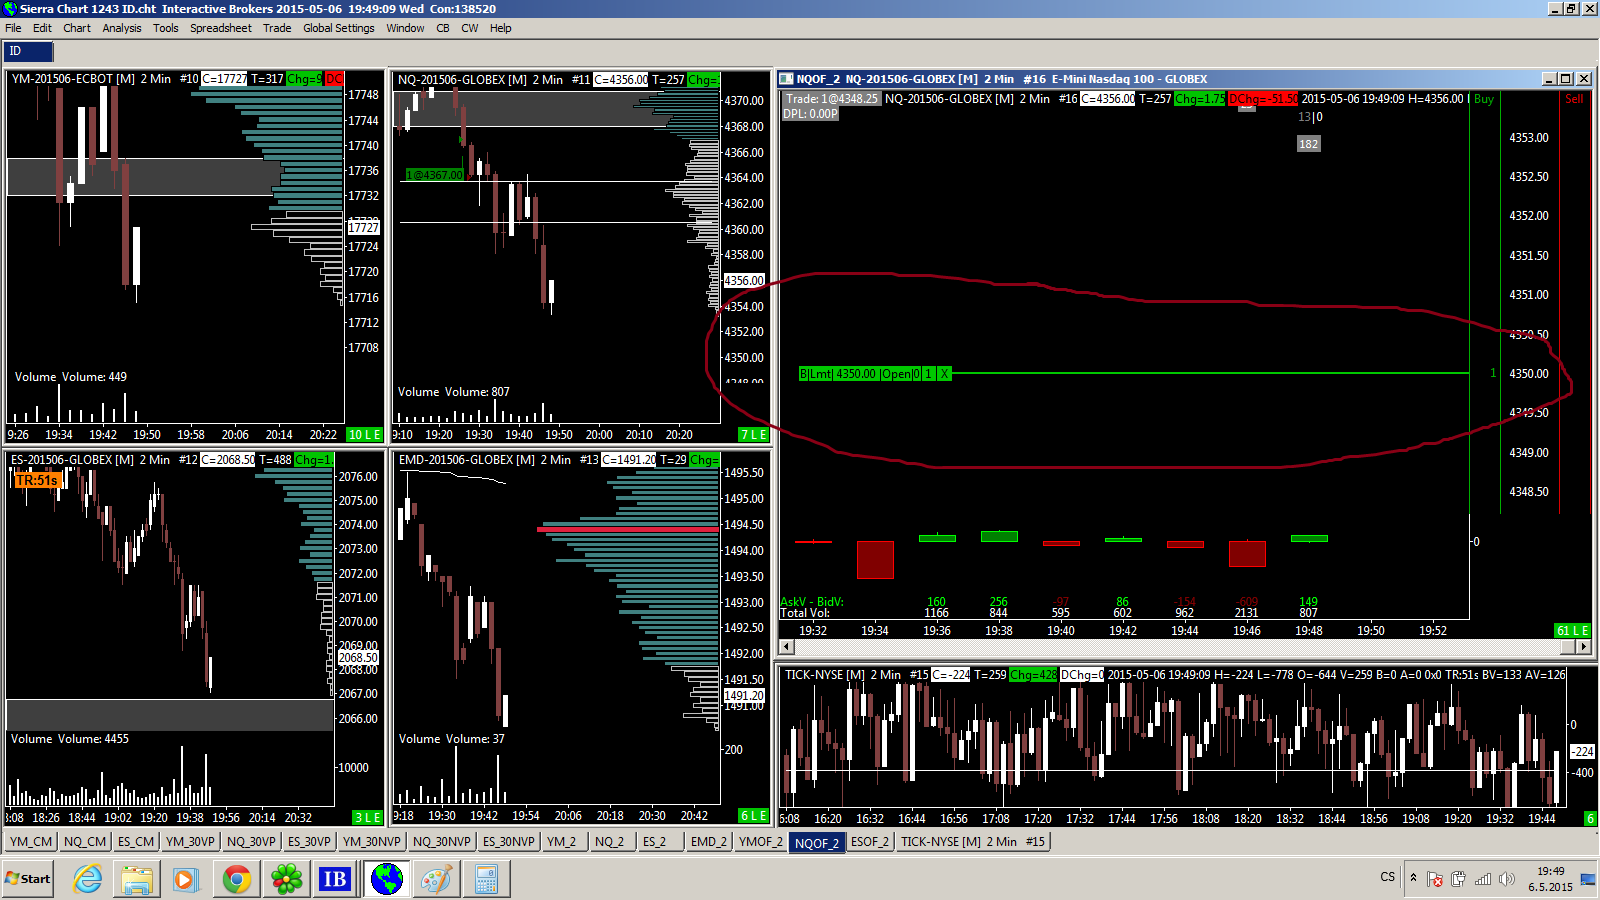The height and width of the screenshot is (900, 1600).
Task: Switch to the ESOF_2 chart tab
Action: point(870,842)
